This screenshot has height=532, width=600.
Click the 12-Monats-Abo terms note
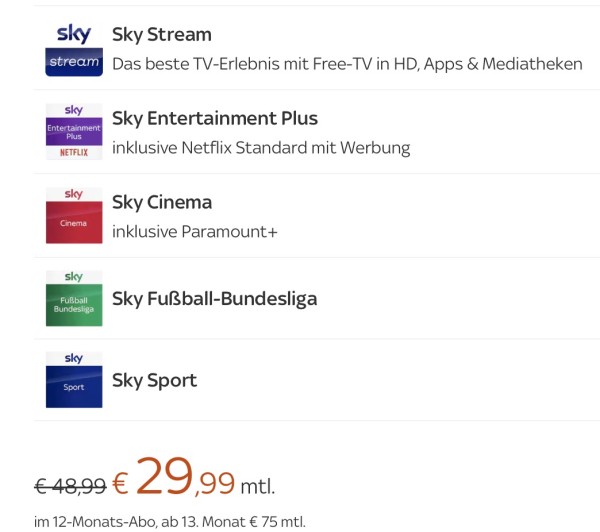(x=170, y=521)
